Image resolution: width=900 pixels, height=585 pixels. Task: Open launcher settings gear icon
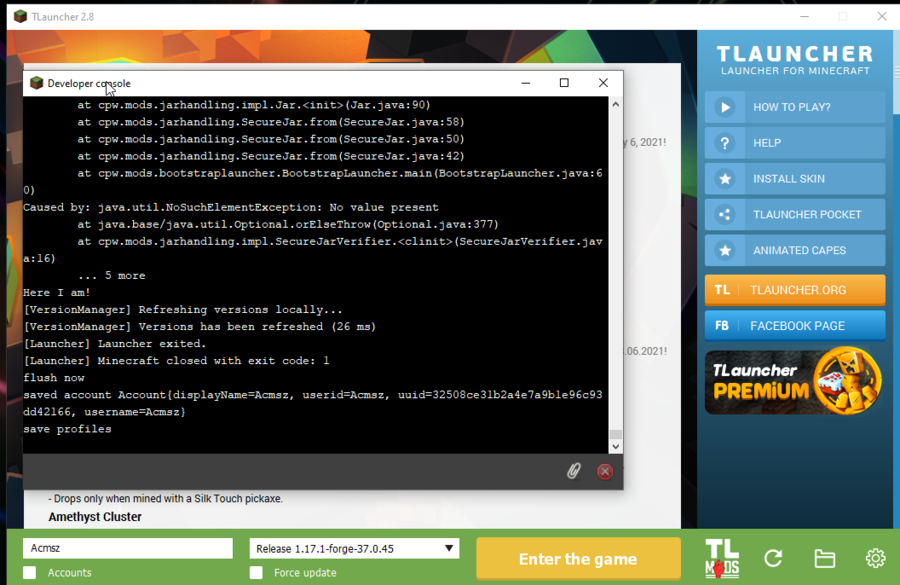pos(875,558)
